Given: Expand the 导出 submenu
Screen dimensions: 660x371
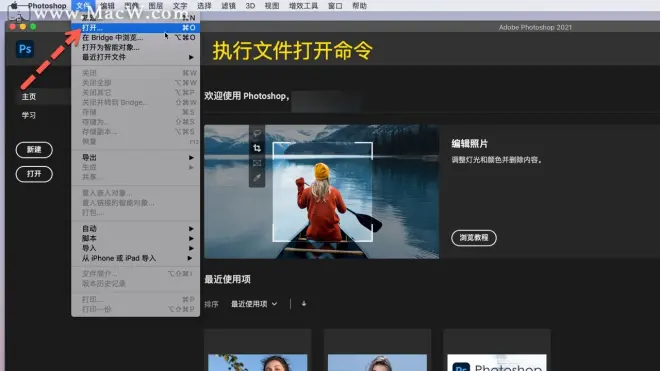Looking at the screenshot, I should 136,157.
